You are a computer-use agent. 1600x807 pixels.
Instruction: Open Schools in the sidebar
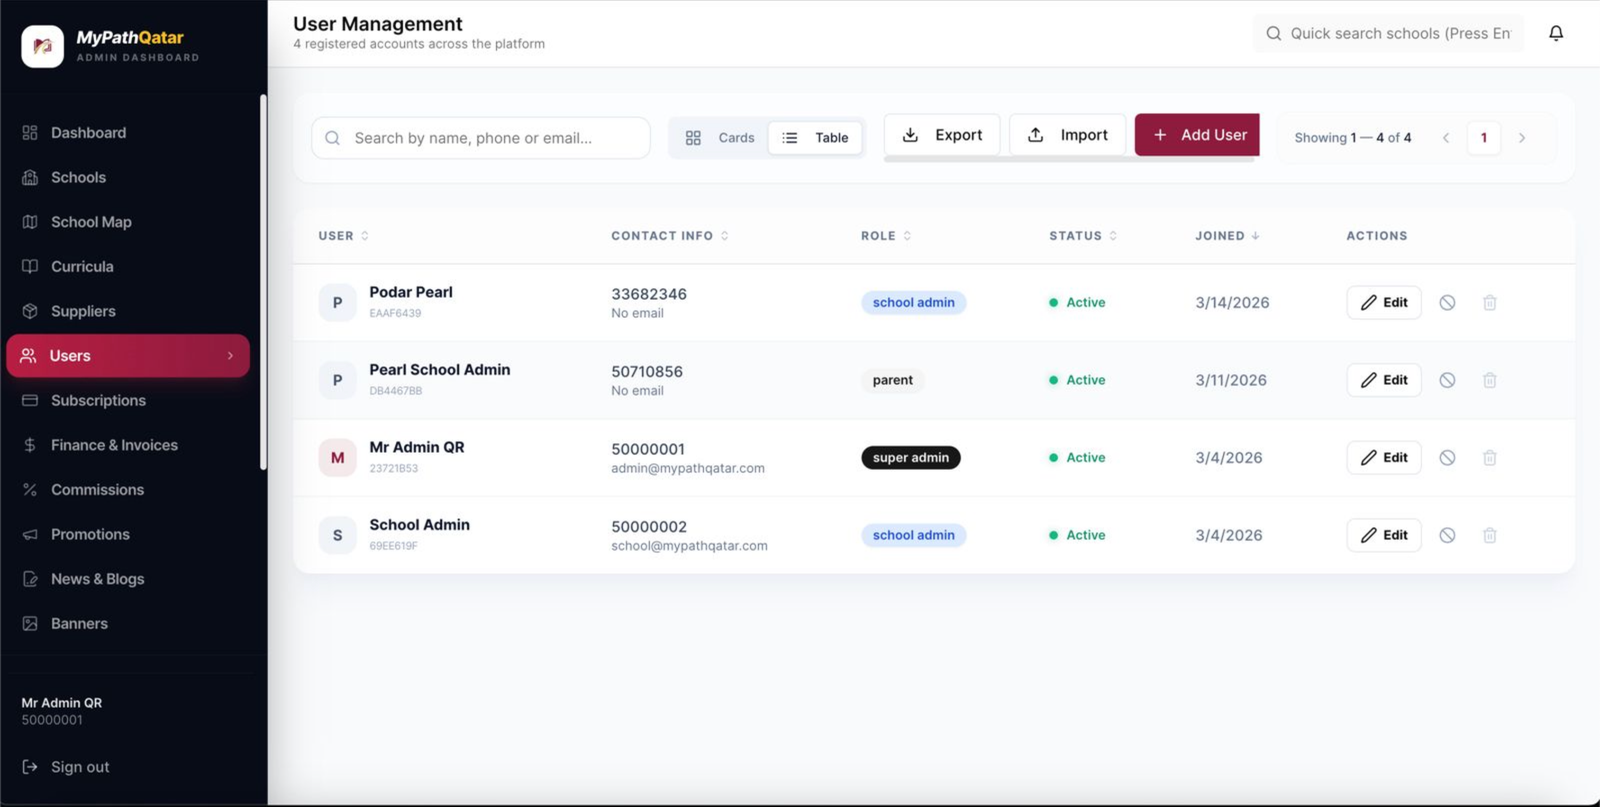tap(78, 178)
